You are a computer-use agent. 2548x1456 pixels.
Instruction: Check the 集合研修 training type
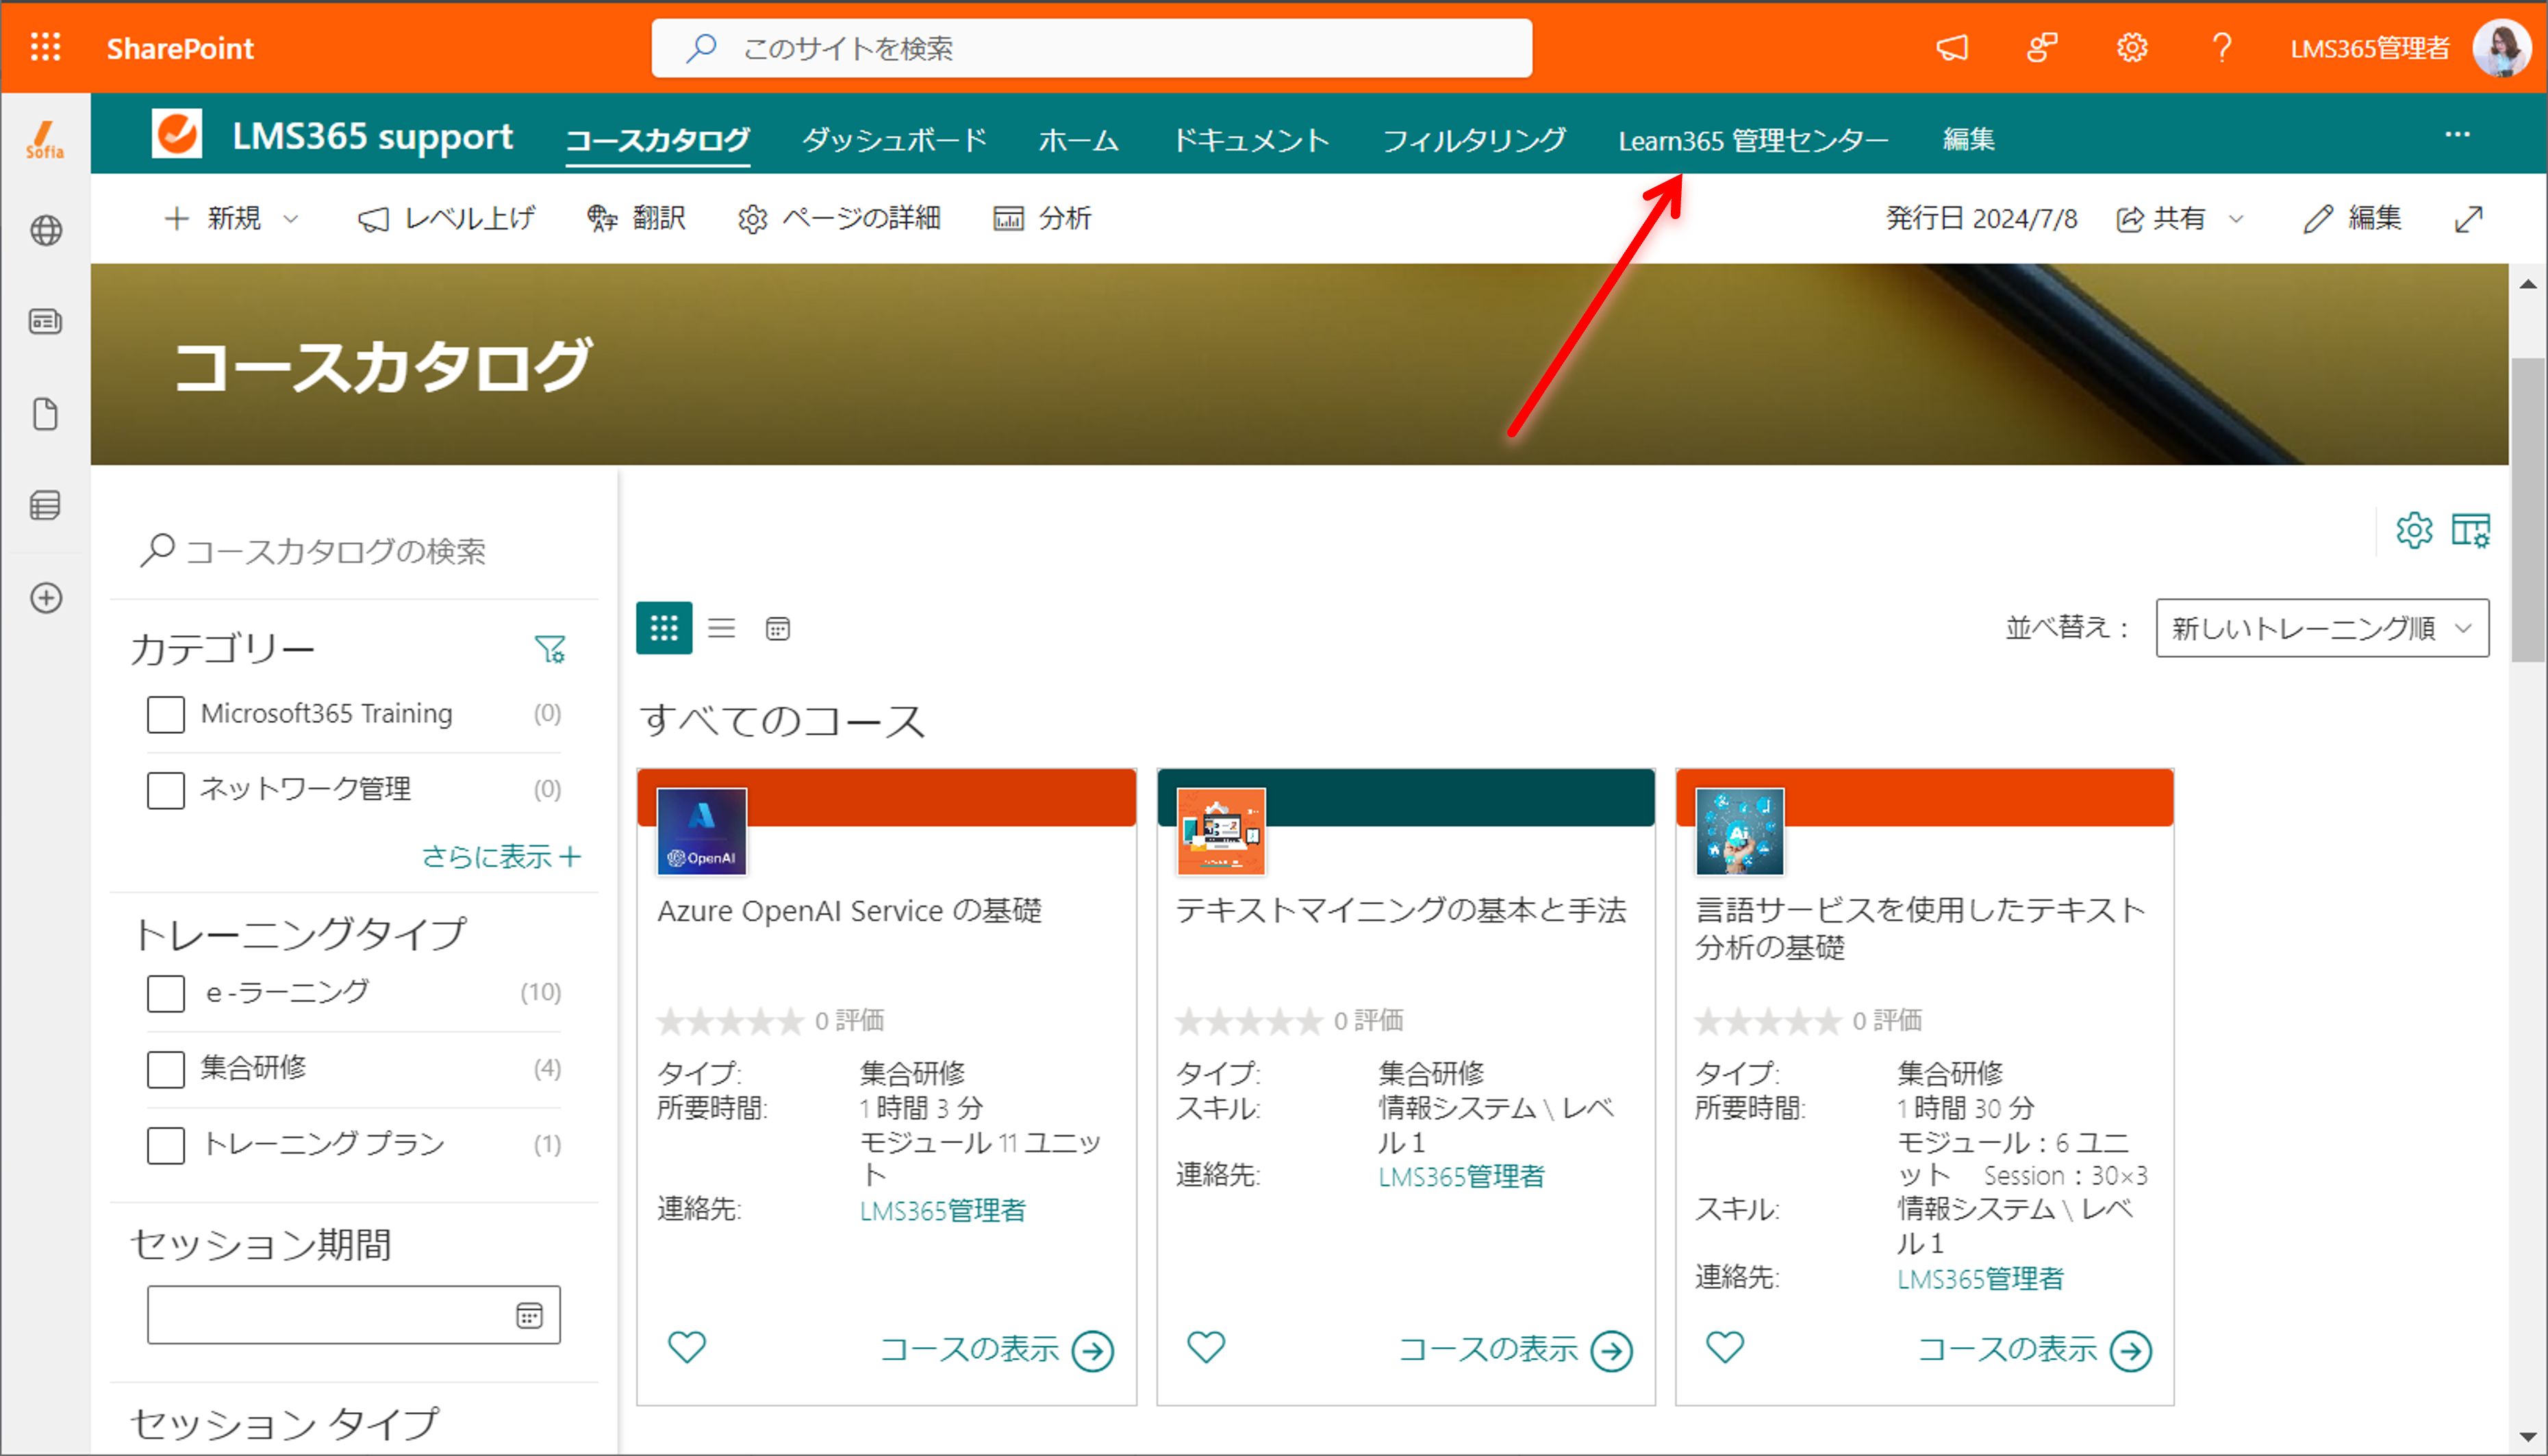[x=166, y=1069]
